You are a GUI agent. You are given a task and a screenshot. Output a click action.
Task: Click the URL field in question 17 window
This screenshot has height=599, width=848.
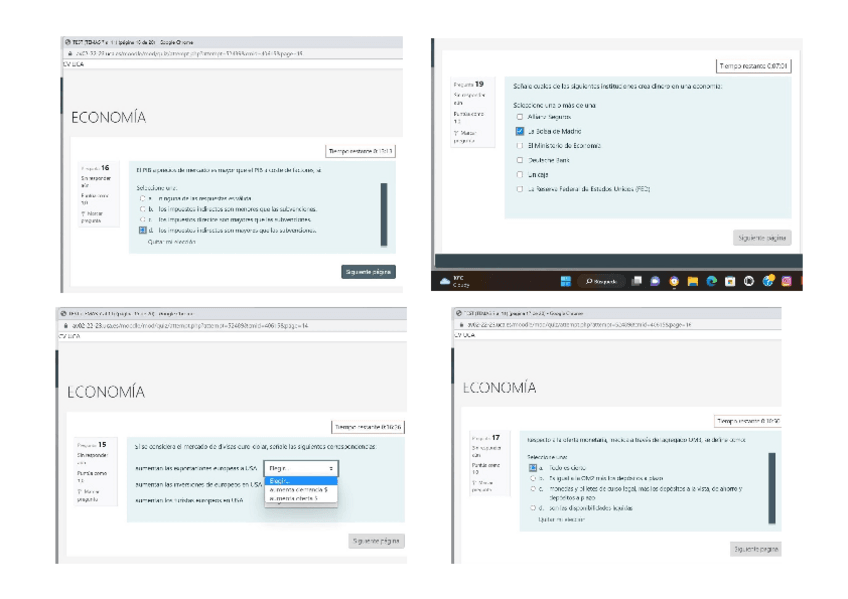point(579,325)
